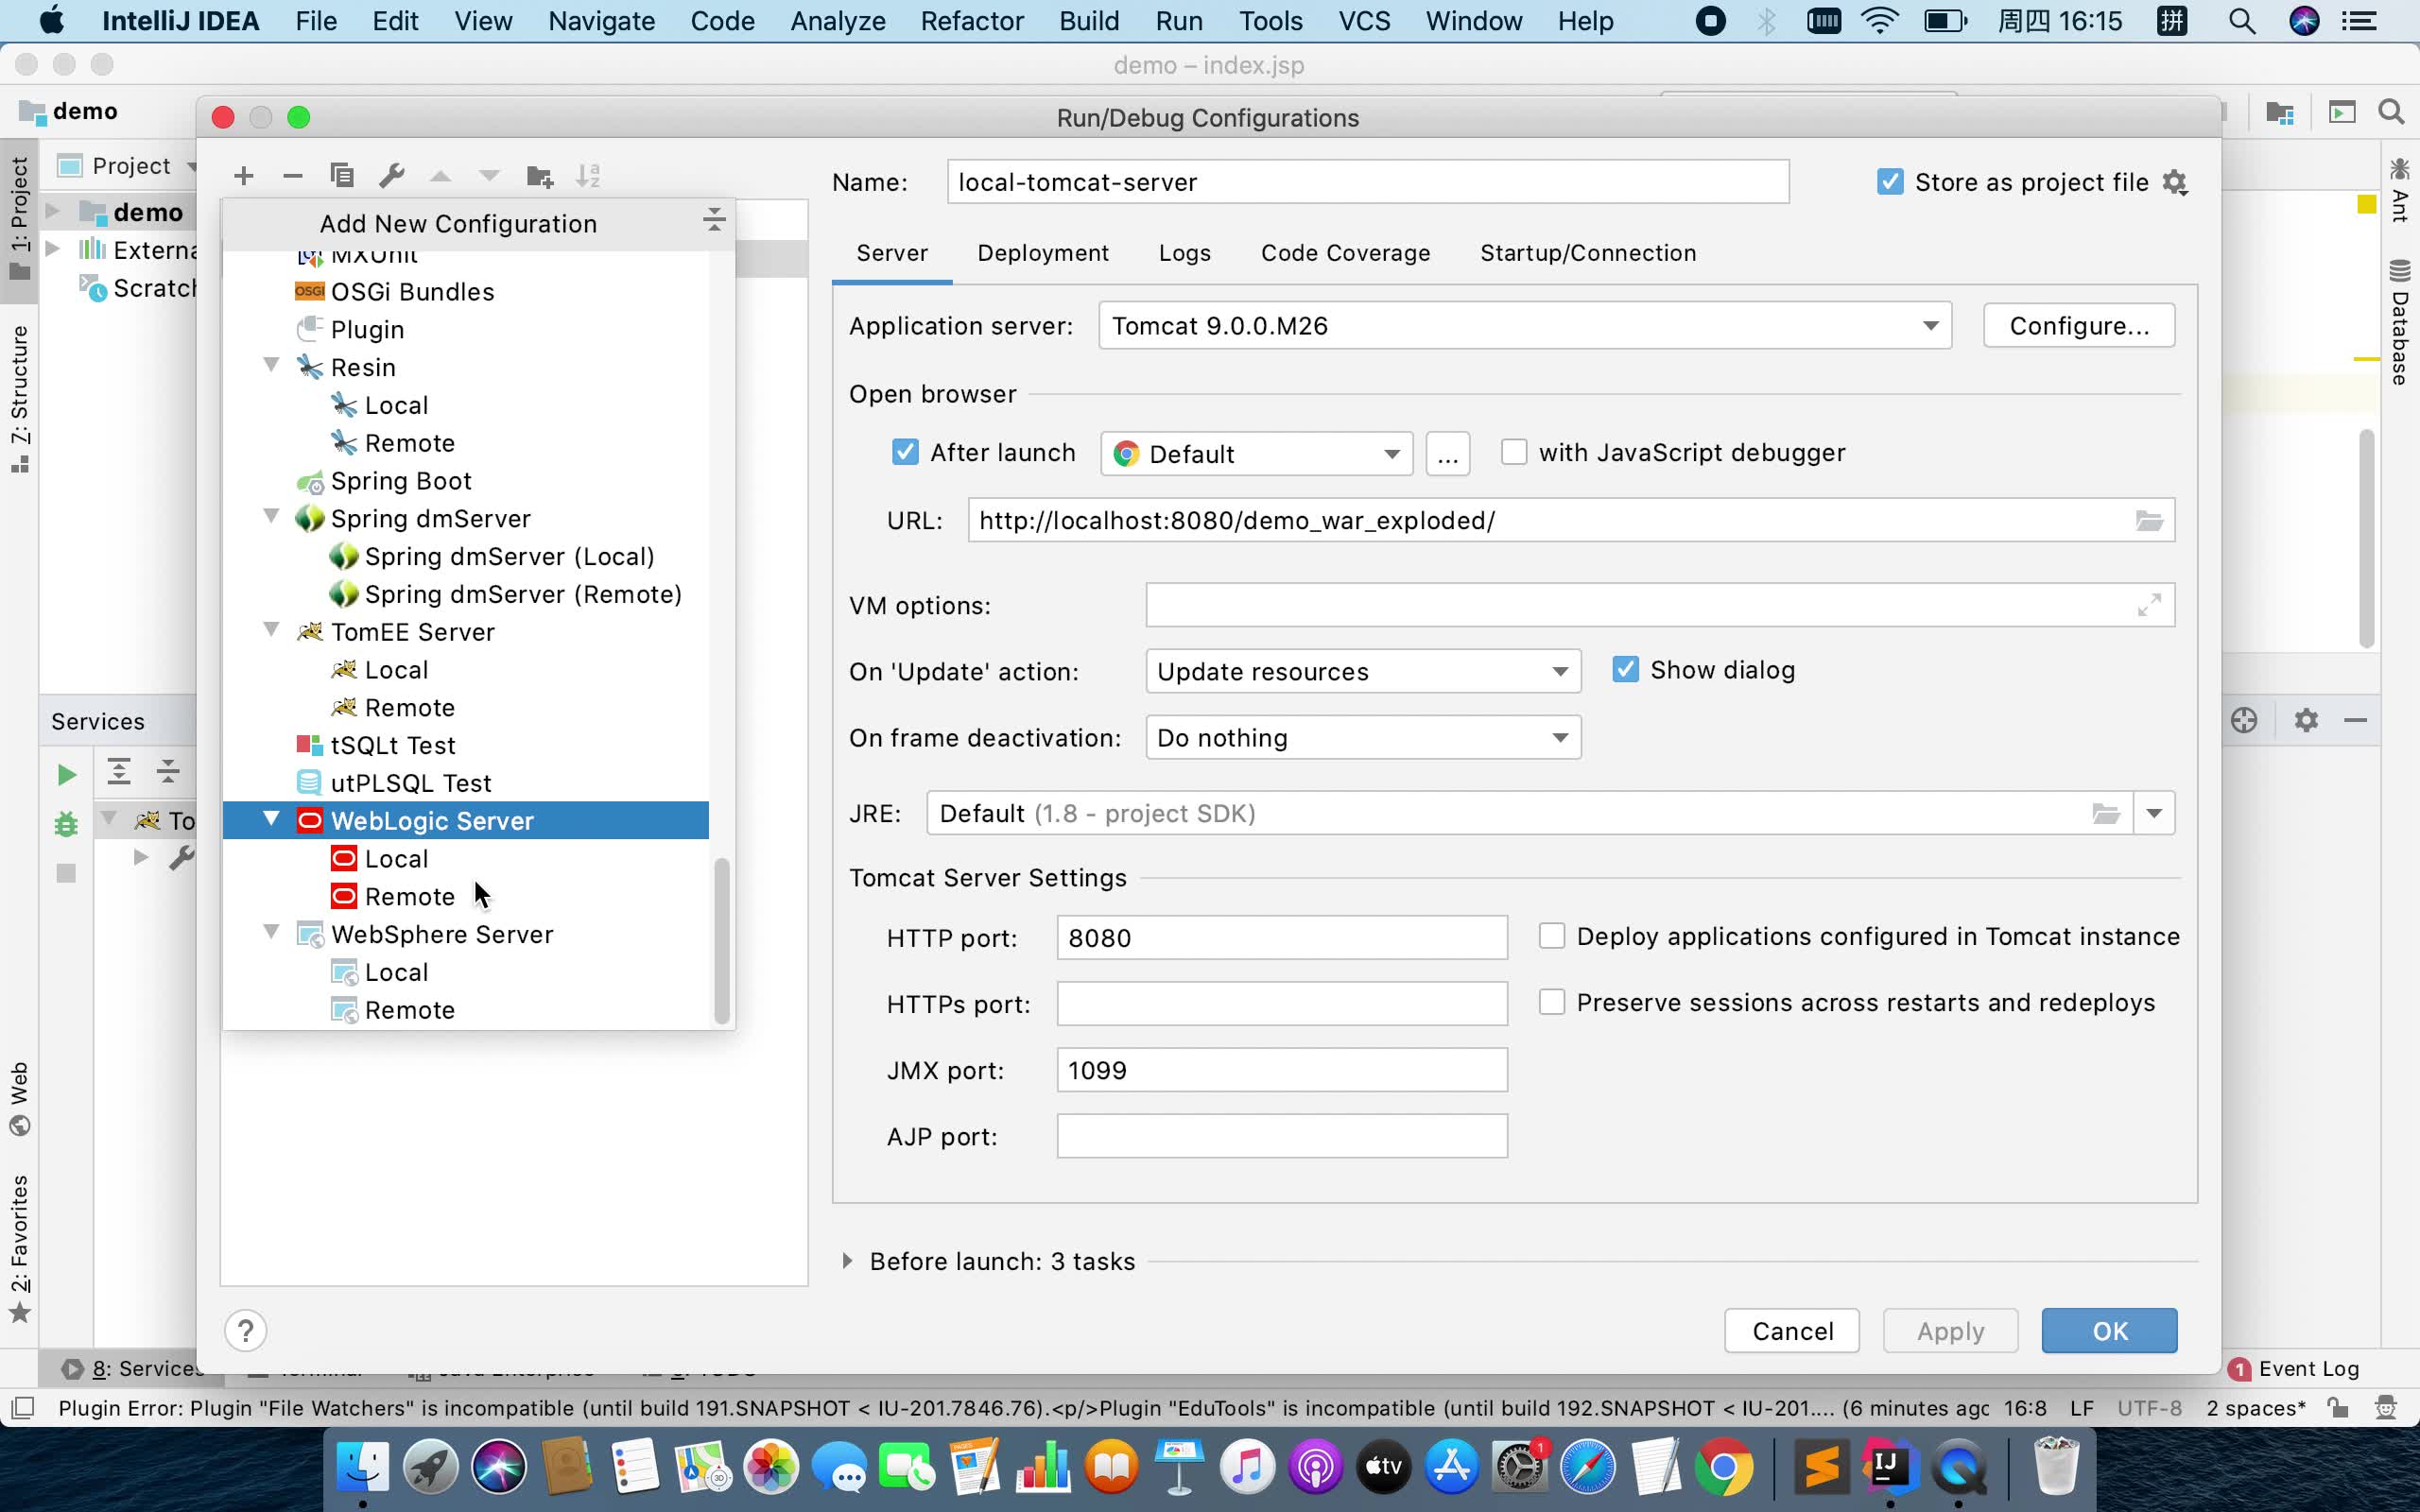Click the green Run icon in Services panel

66,775
